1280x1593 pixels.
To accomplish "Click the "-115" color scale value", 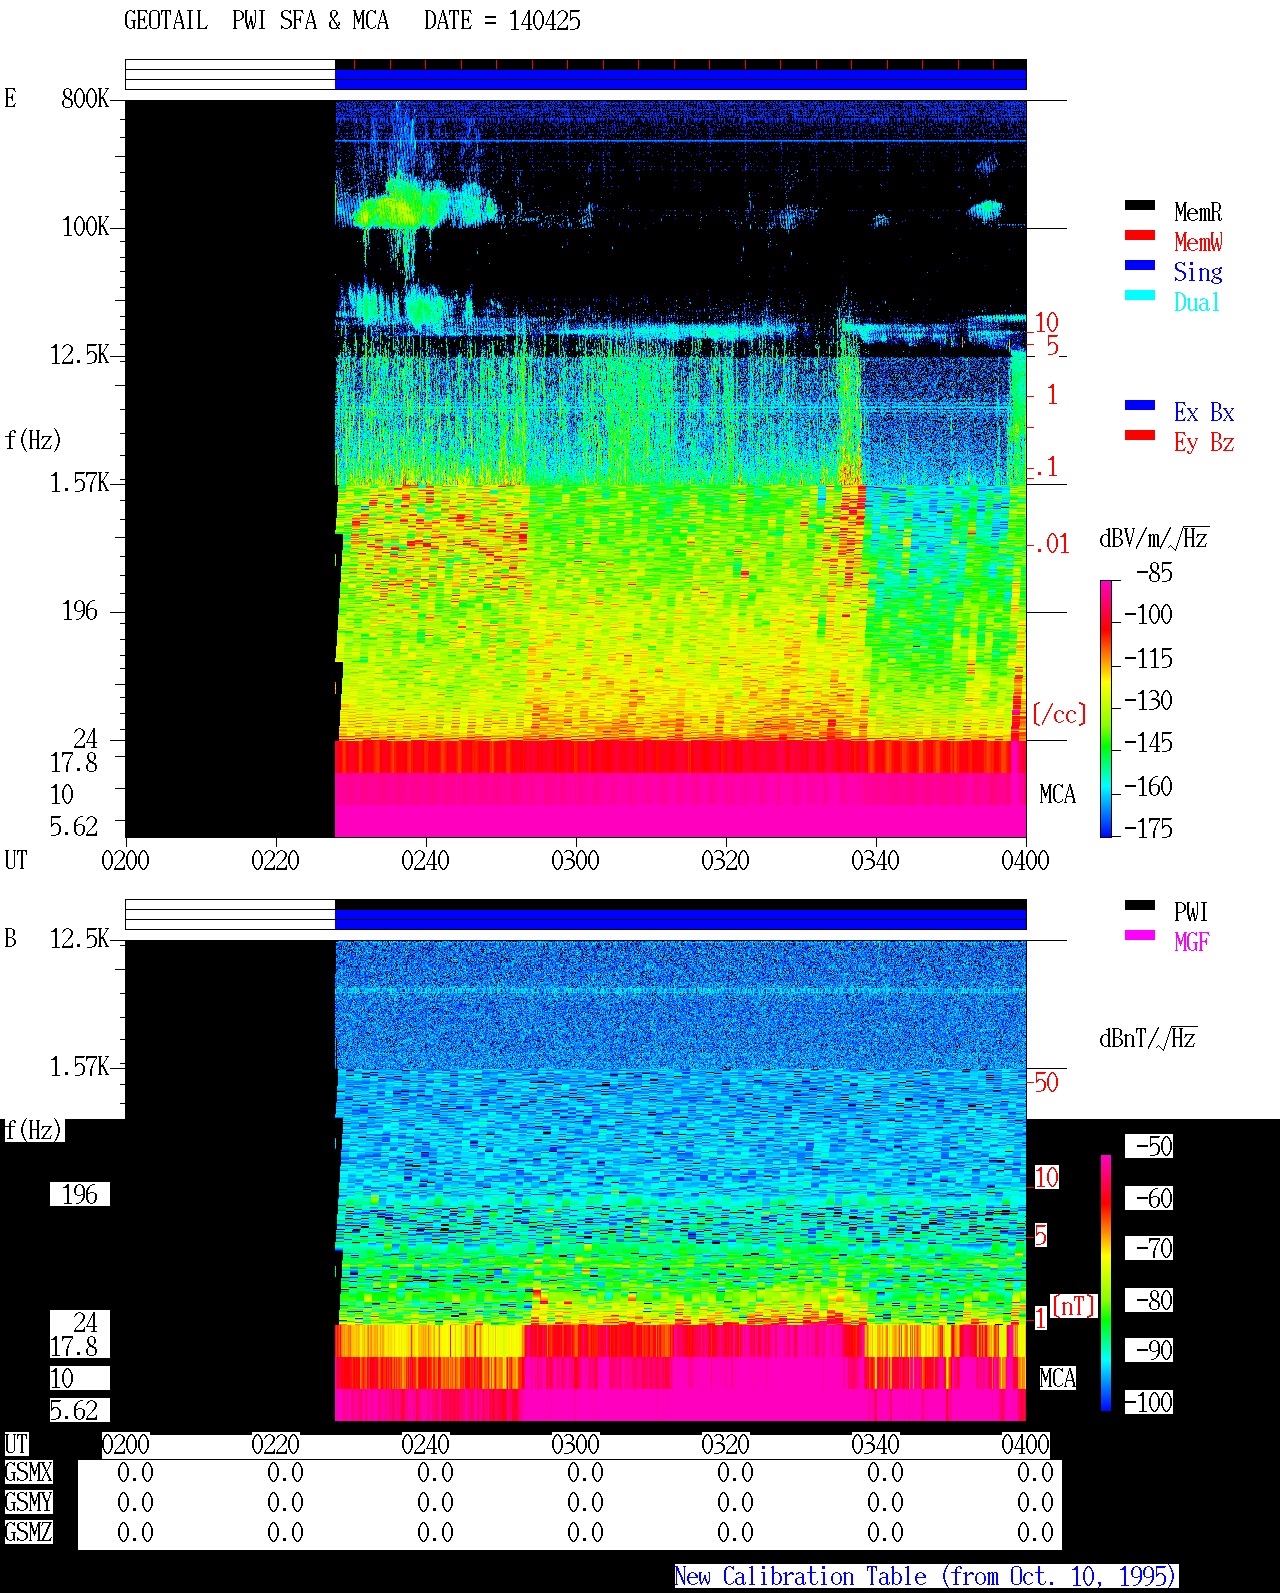I will pyautogui.click(x=1148, y=659).
